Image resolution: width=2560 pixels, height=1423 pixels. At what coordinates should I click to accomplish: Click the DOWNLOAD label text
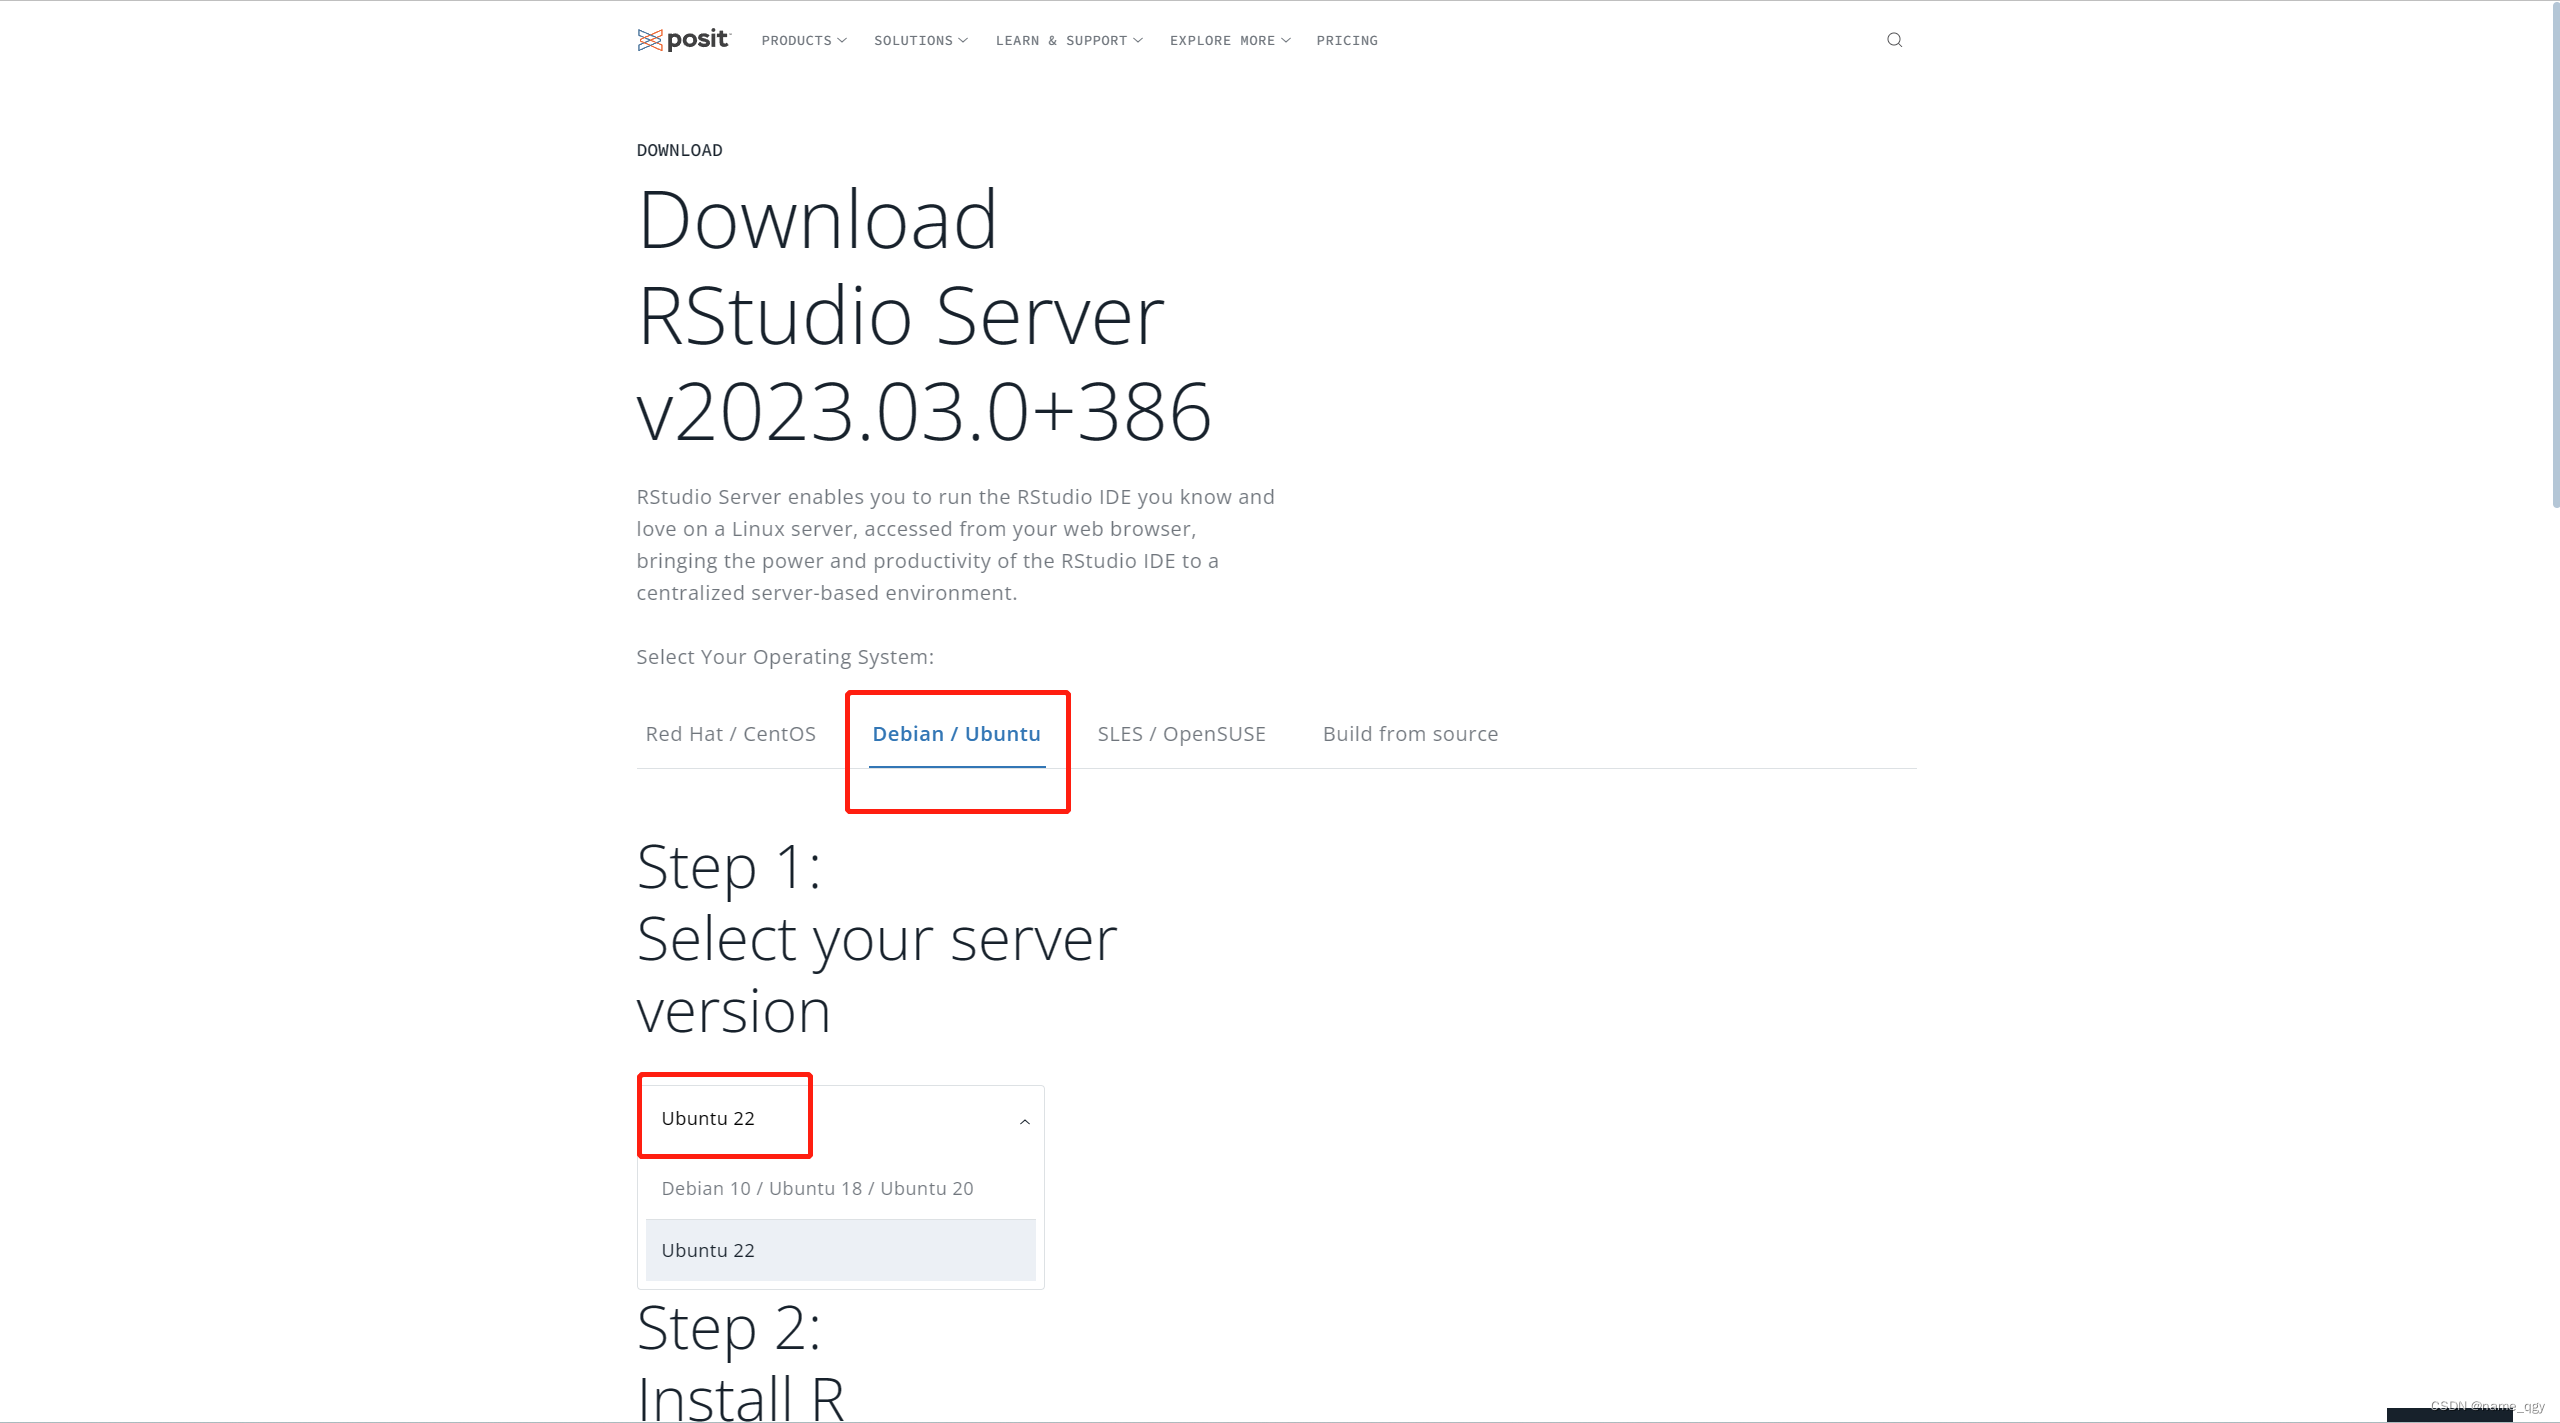coord(679,150)
